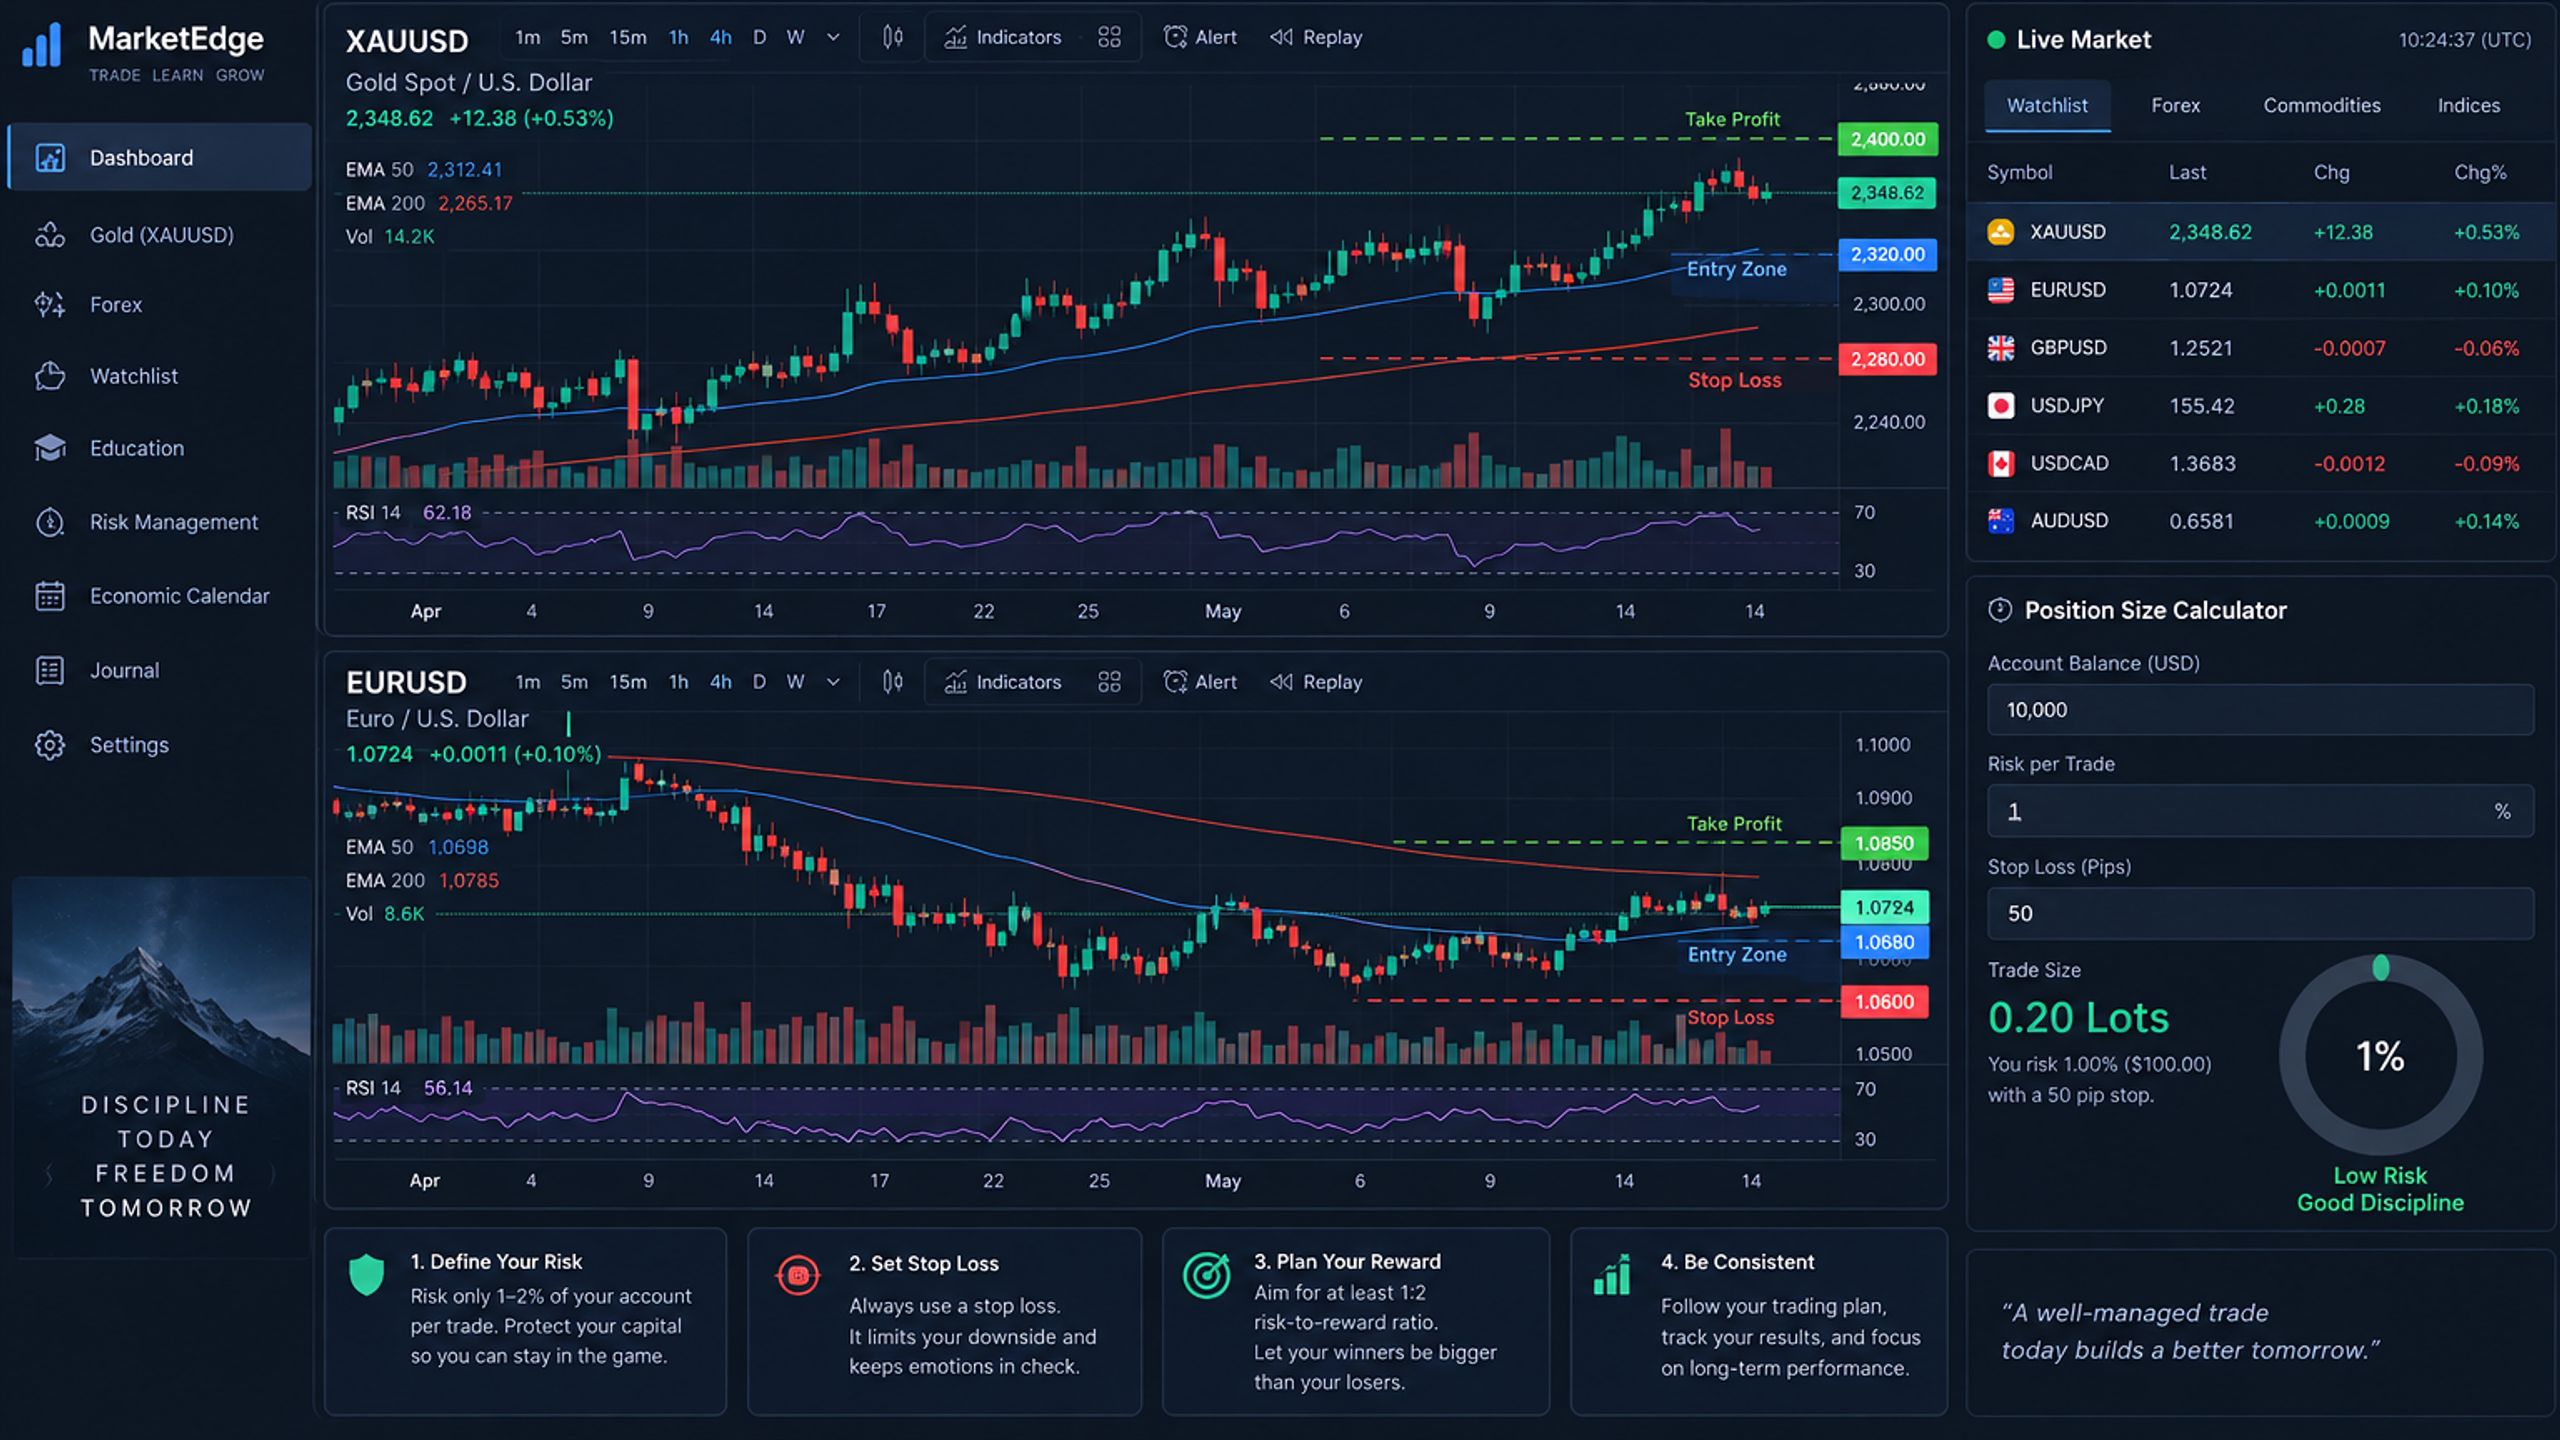Select D timeframe on EURUSD chart
2560x1440 pixels.
(760, 682)
